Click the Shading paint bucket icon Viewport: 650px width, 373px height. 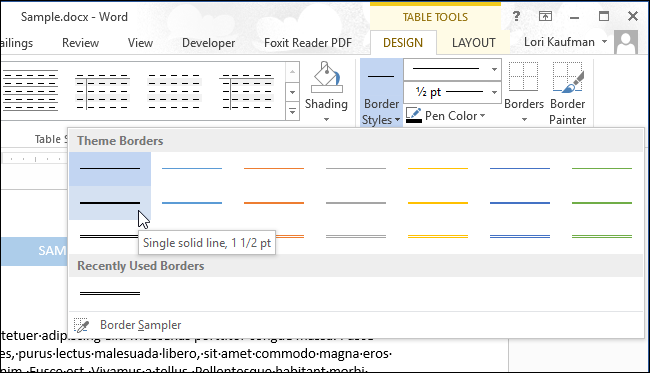[x=327, y=77]
